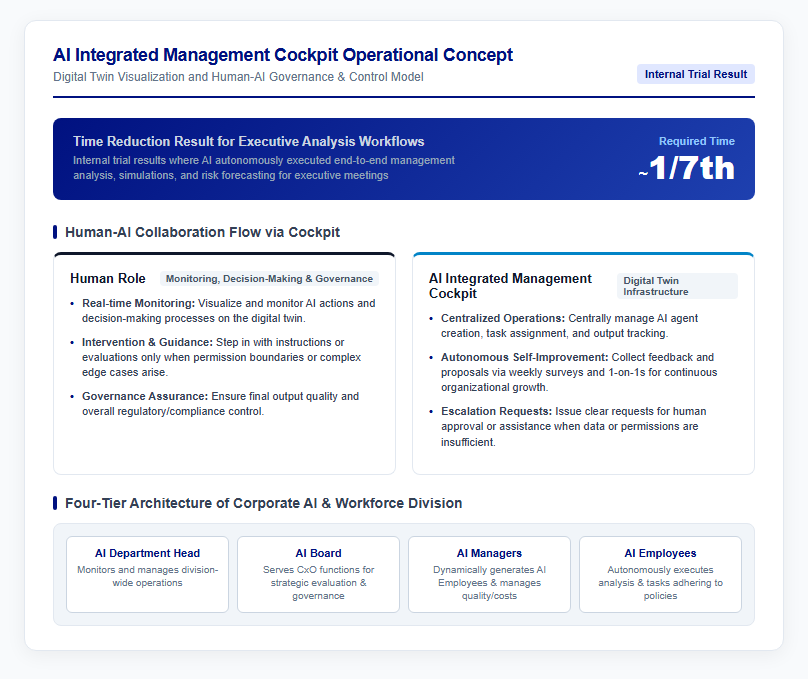Image resolution: width=808 pixels, height=679 pixels.
Task: Select the main title "AI Integrated Management Cockpit Operational Concept"
Action: [x=283, y=55]
